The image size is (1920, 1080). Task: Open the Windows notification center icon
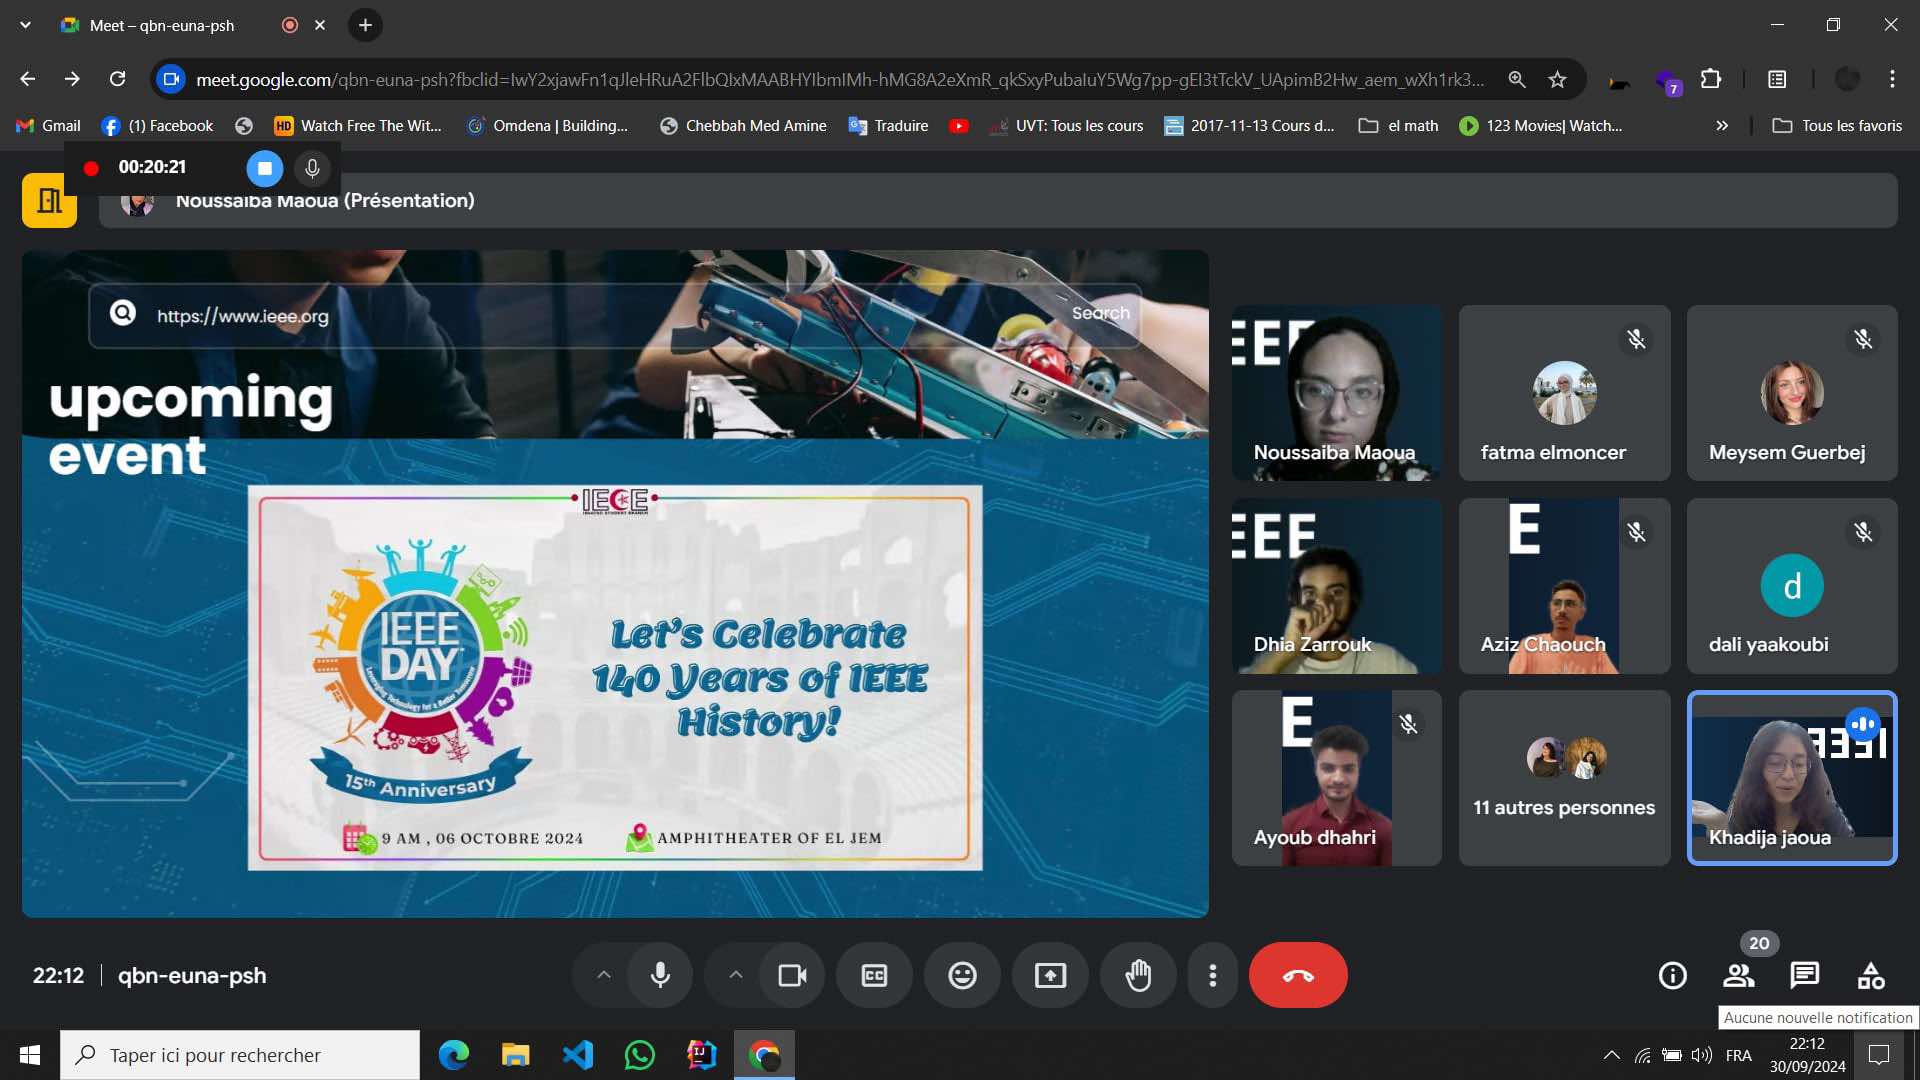[x=1879, y=1055]
